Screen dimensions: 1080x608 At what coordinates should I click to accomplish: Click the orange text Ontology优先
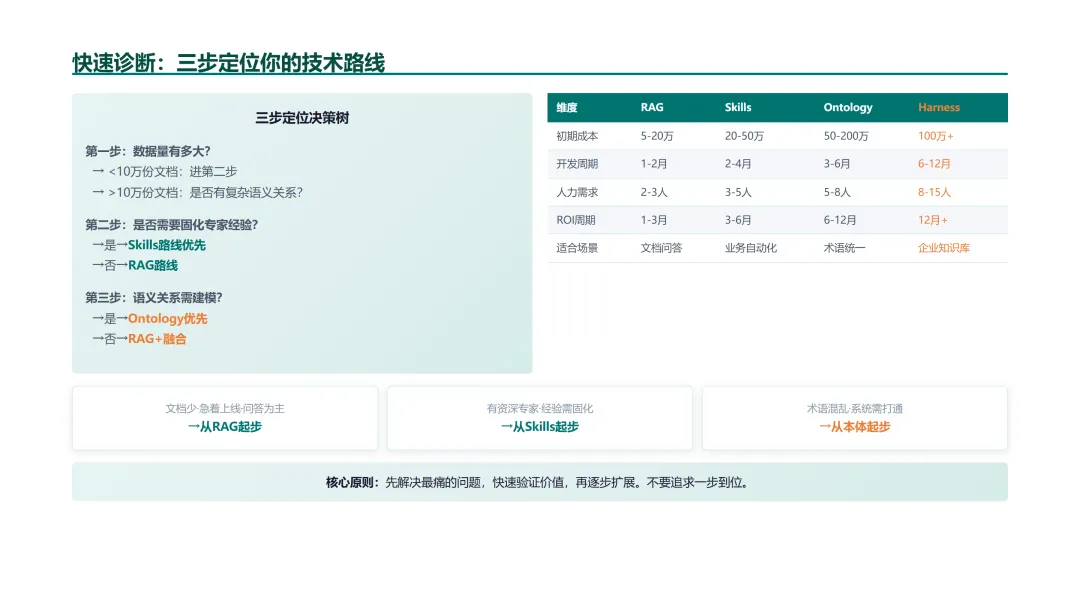(x=167, y=318)
